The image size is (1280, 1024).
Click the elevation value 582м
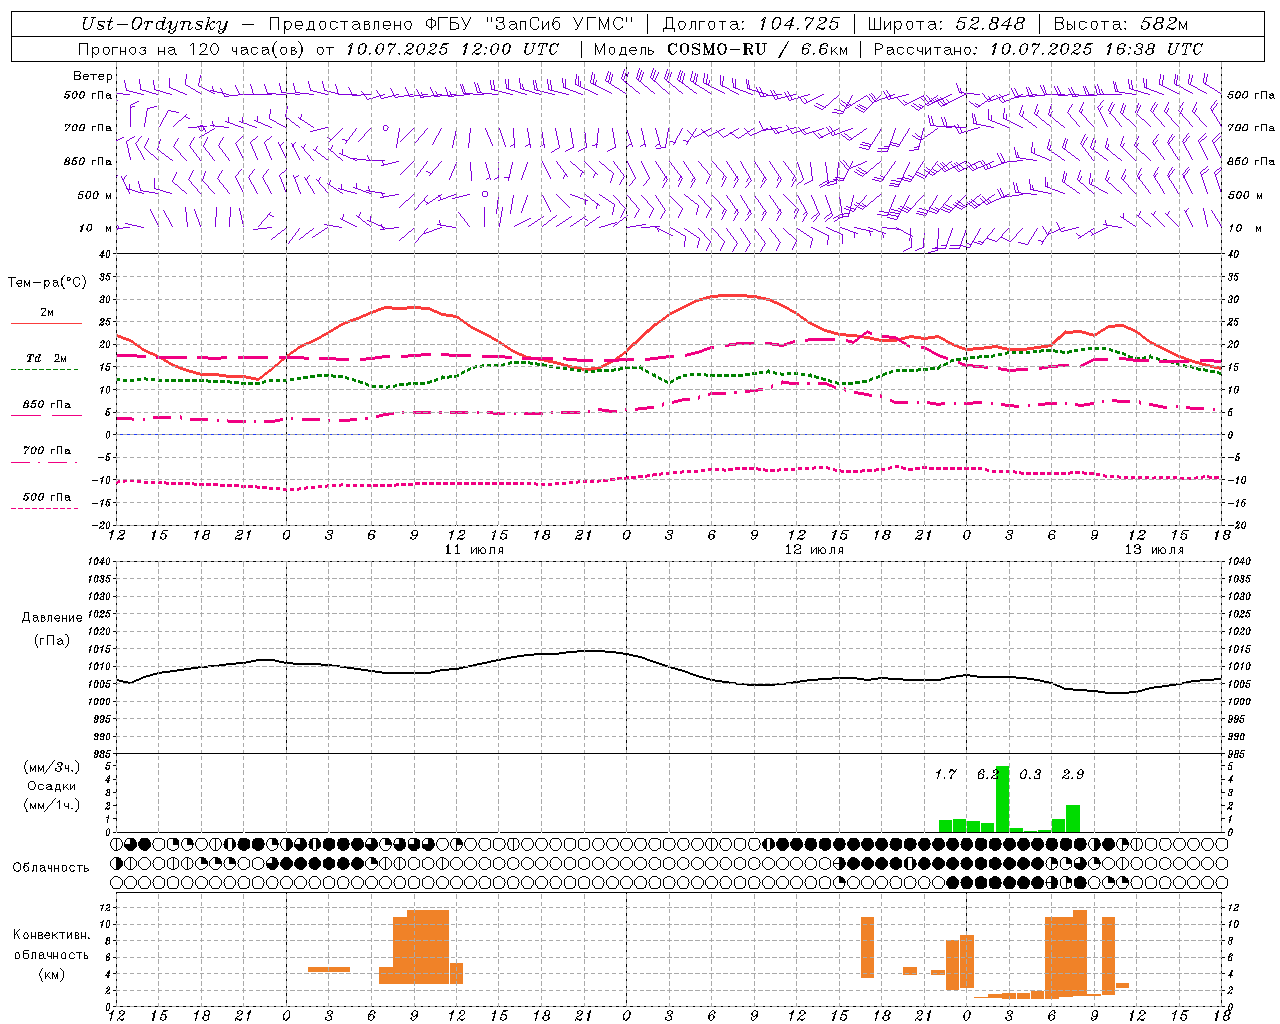(x=1164, y=24)
